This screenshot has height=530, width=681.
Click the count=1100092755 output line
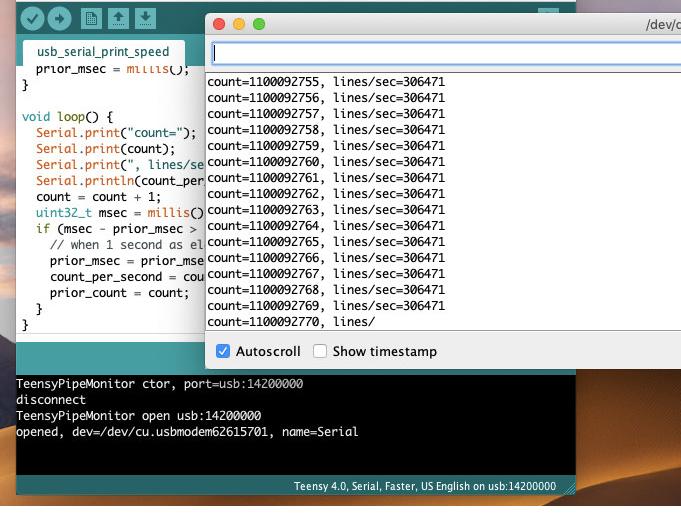coord(325,82)
